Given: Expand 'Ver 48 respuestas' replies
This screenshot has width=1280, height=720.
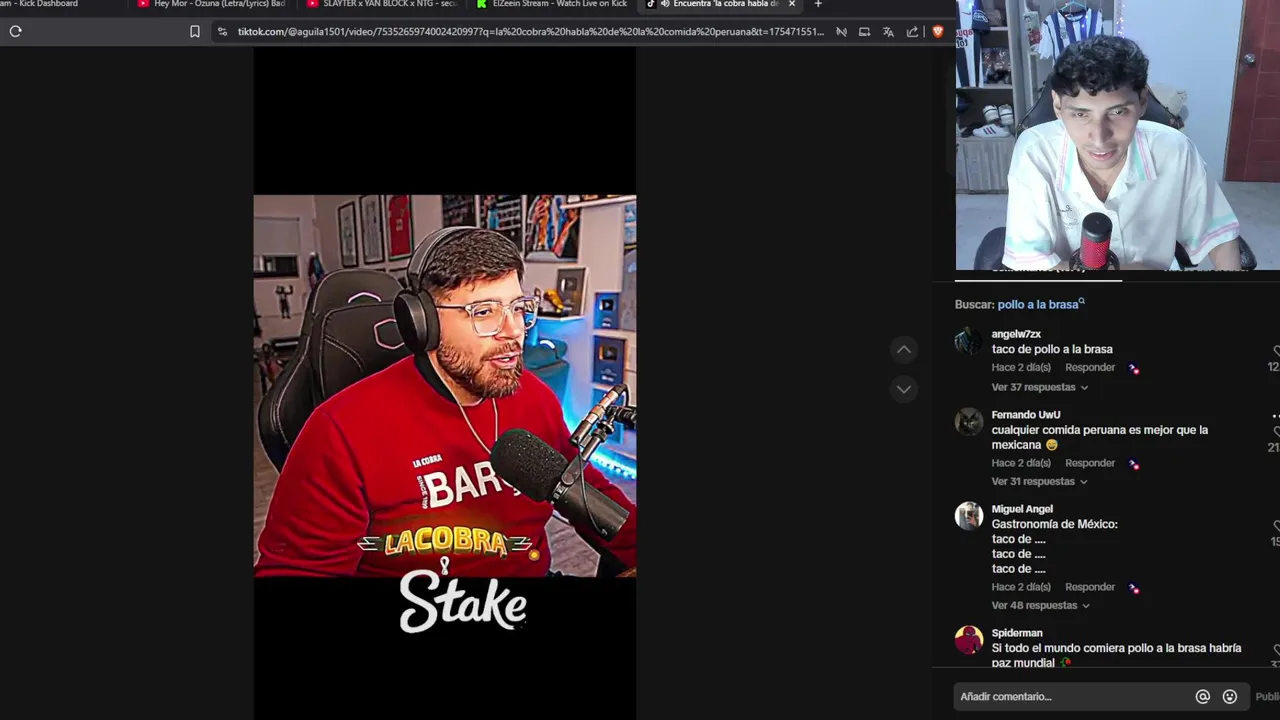Looking at the screenshot, I should coord(1040,606).
